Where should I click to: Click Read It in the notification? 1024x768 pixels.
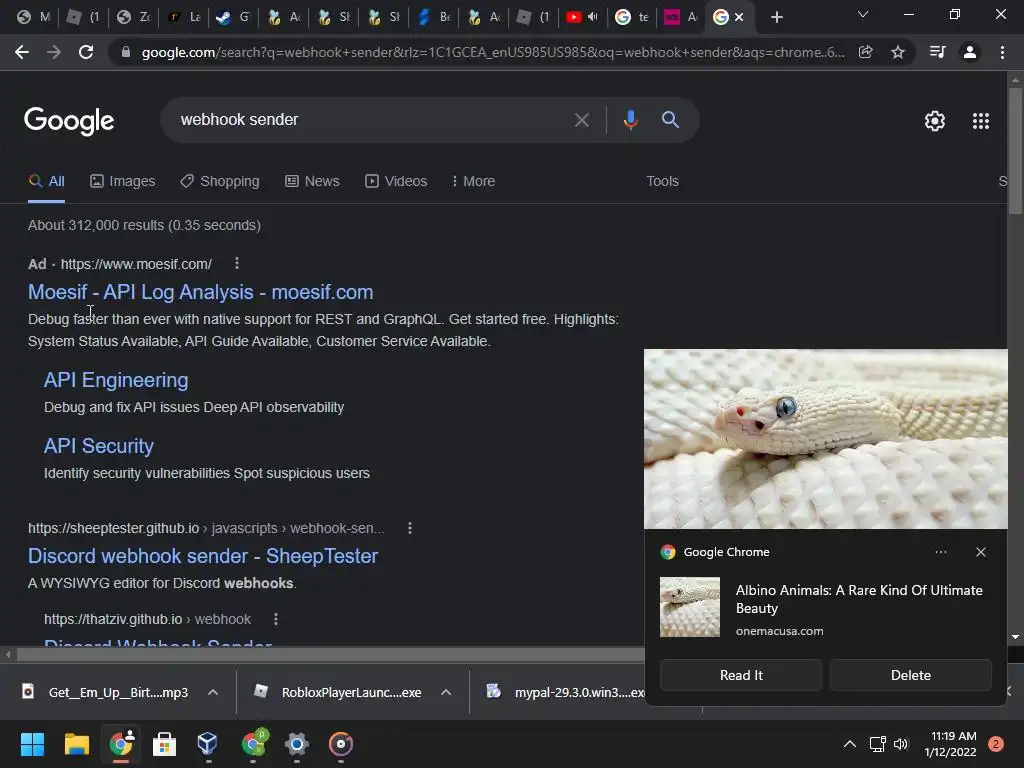point(741,675)
